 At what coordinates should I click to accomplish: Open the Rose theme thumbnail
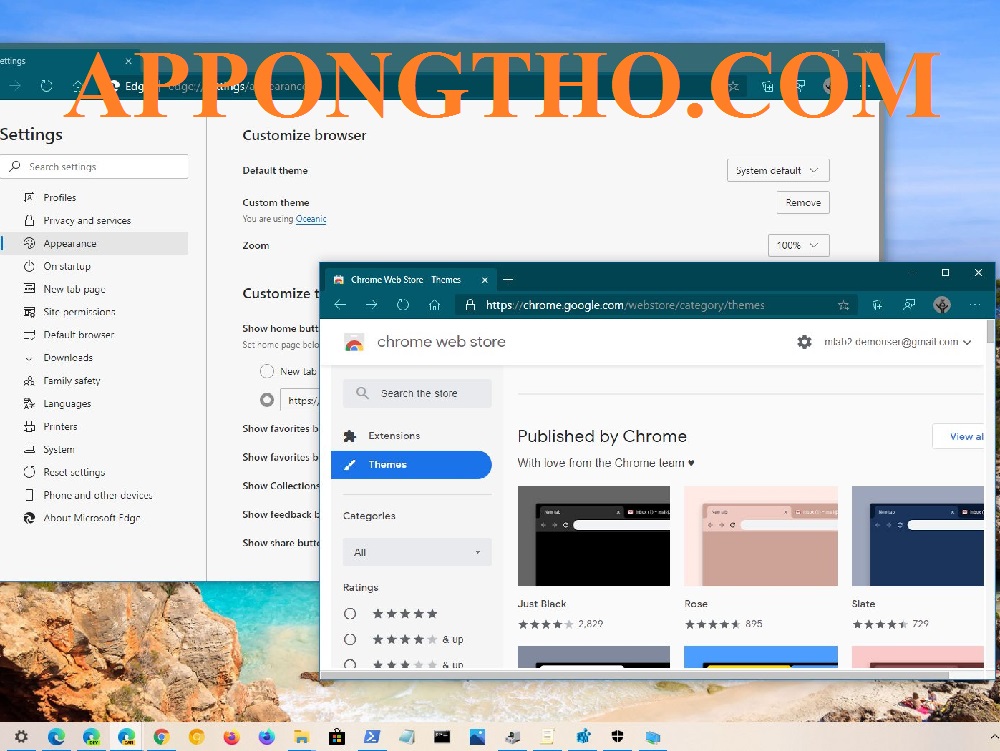point(761,536)
